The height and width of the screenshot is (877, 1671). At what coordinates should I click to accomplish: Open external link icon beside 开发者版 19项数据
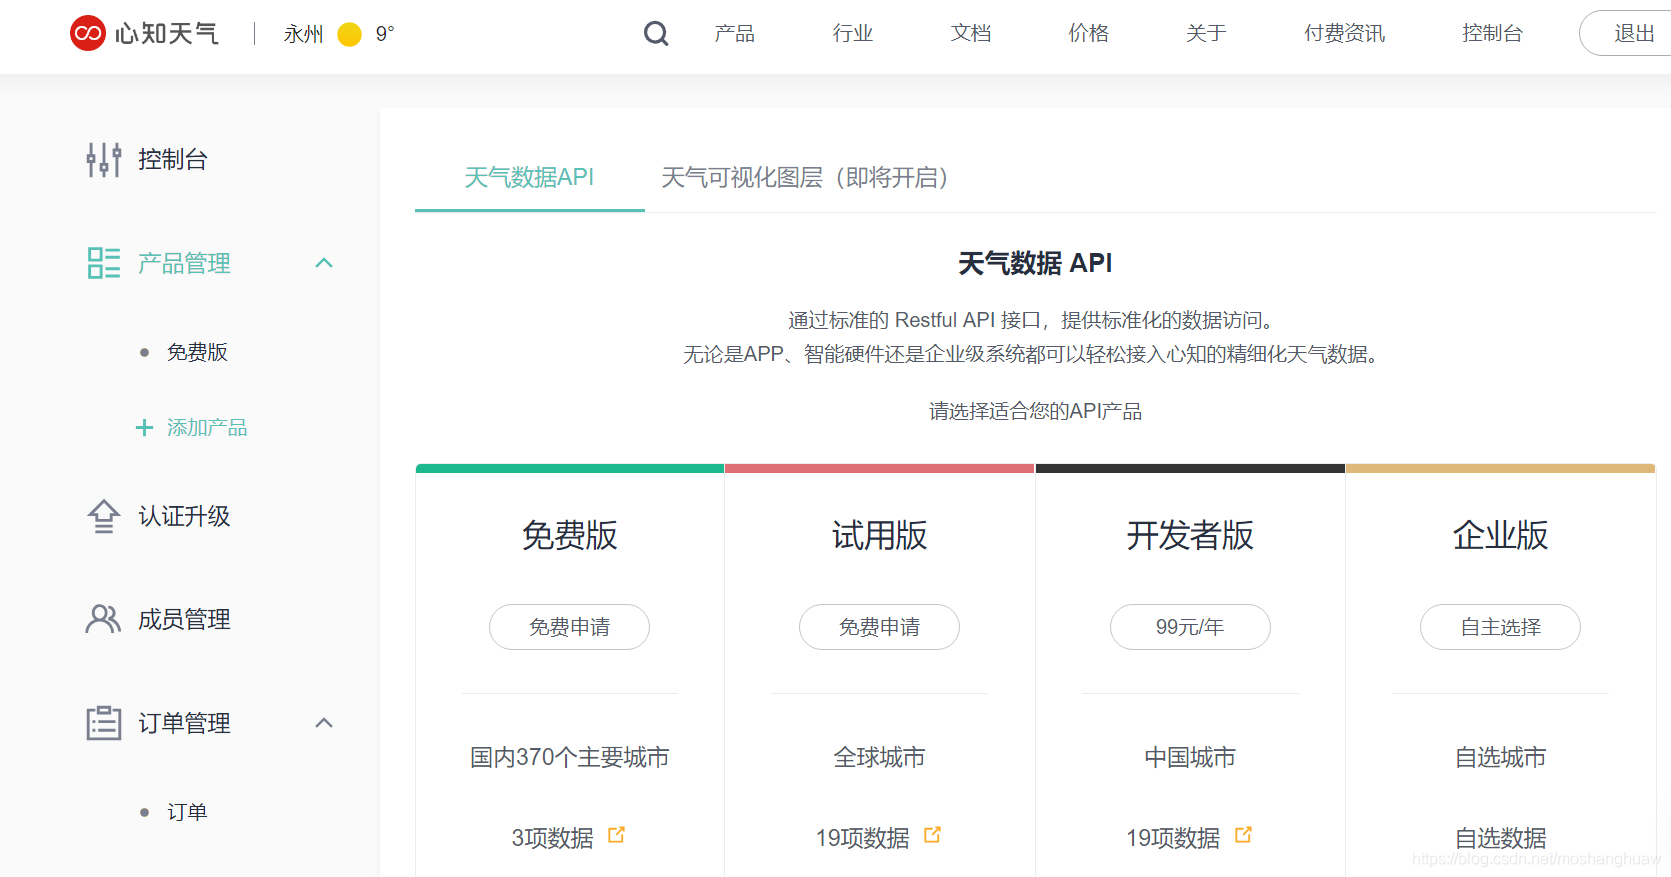pyautogui.click(x=1243, y=835)
